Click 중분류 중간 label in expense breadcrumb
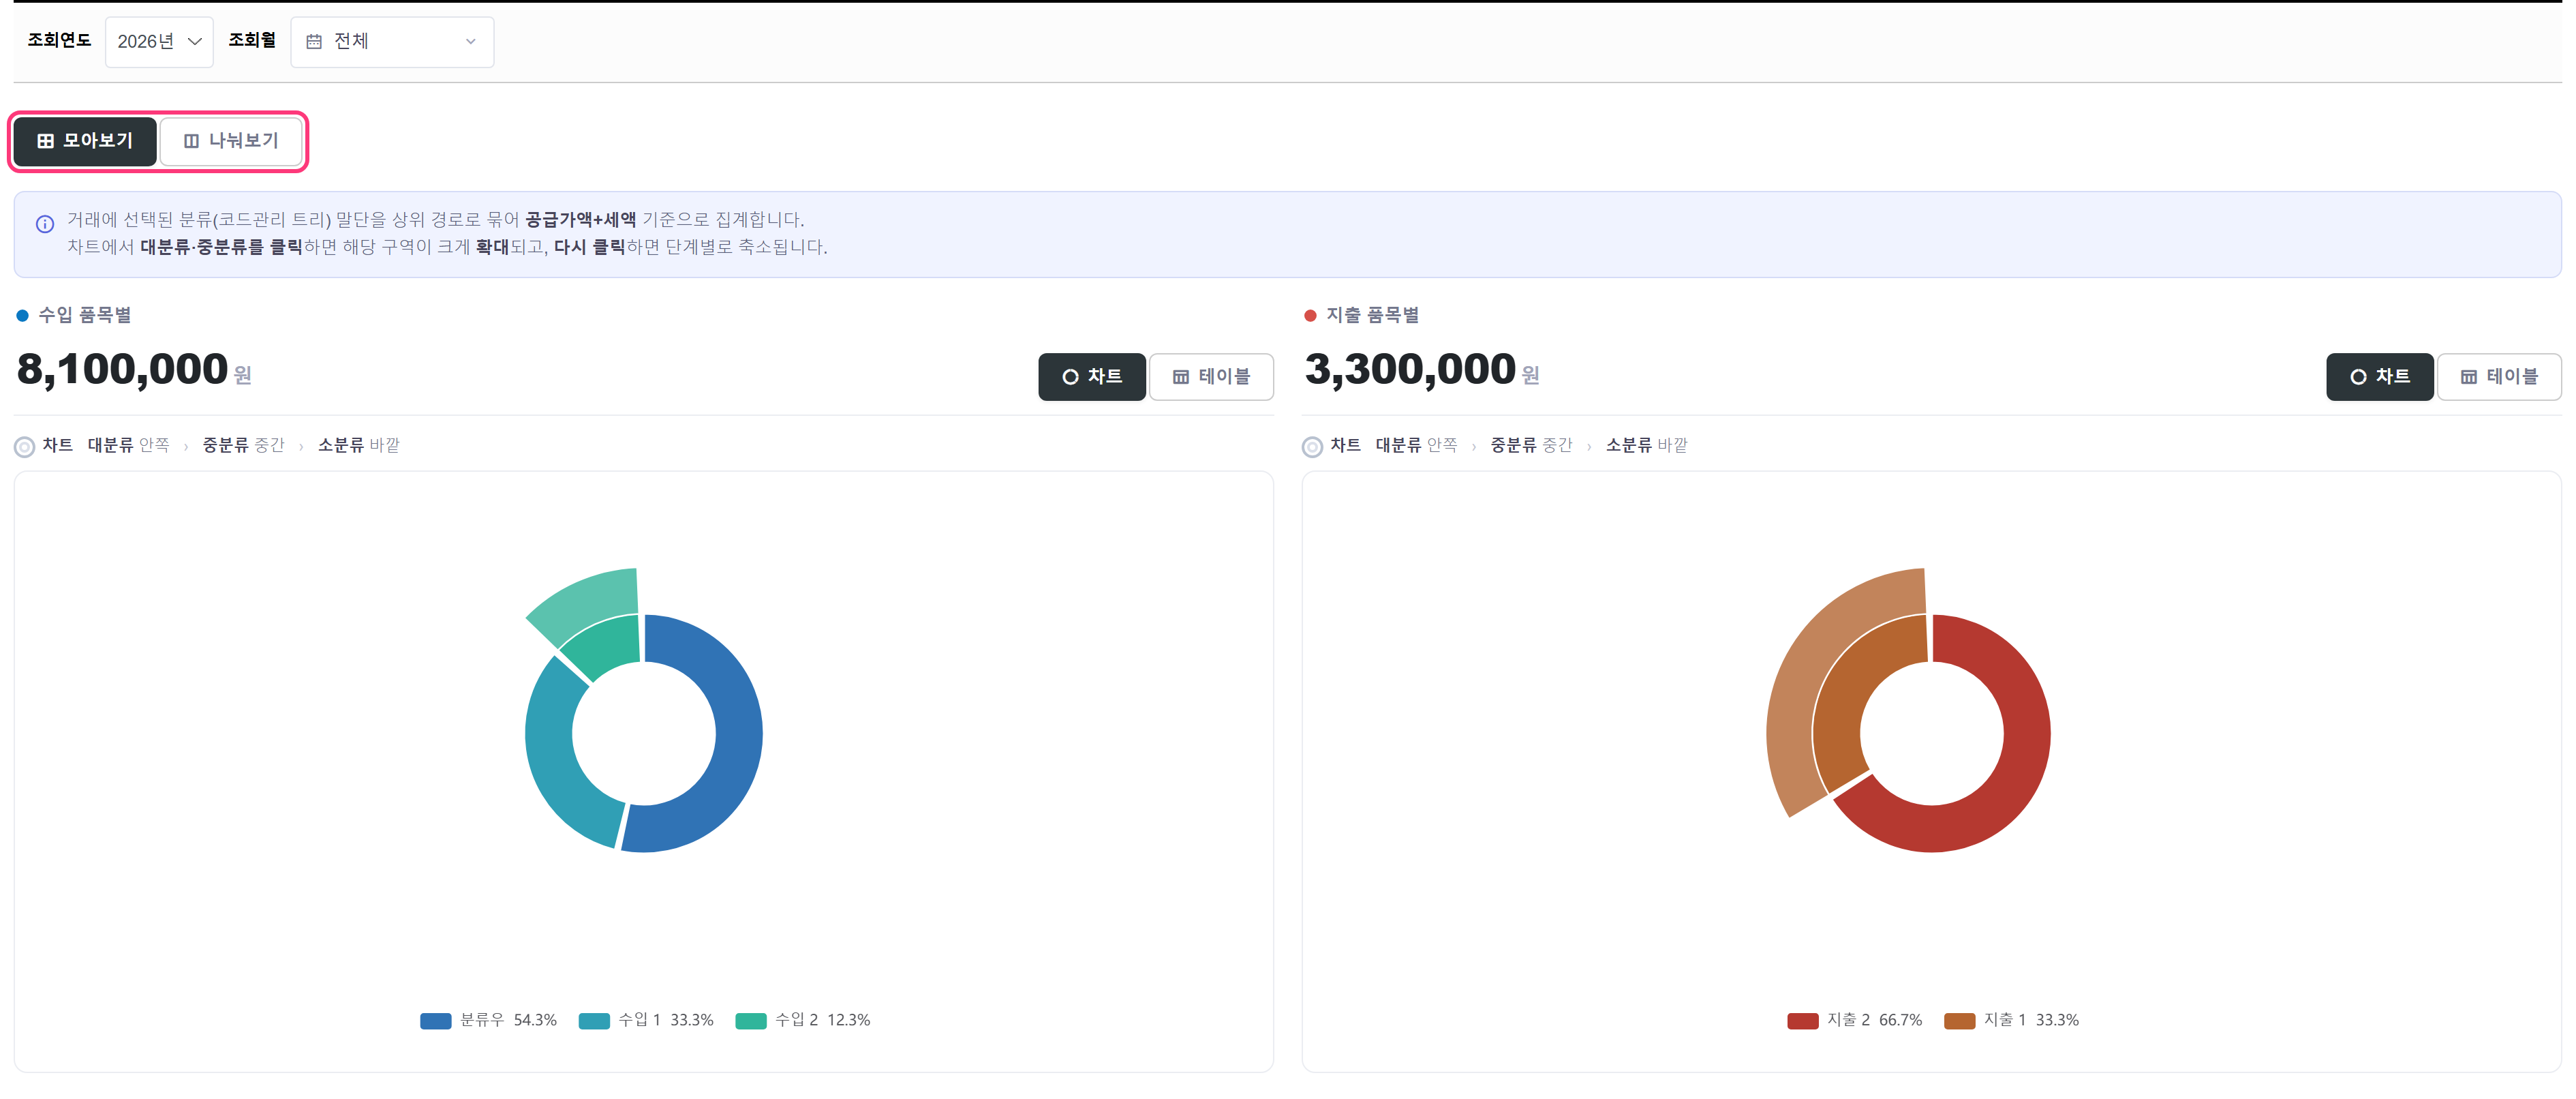 (x=1532, y=446)
